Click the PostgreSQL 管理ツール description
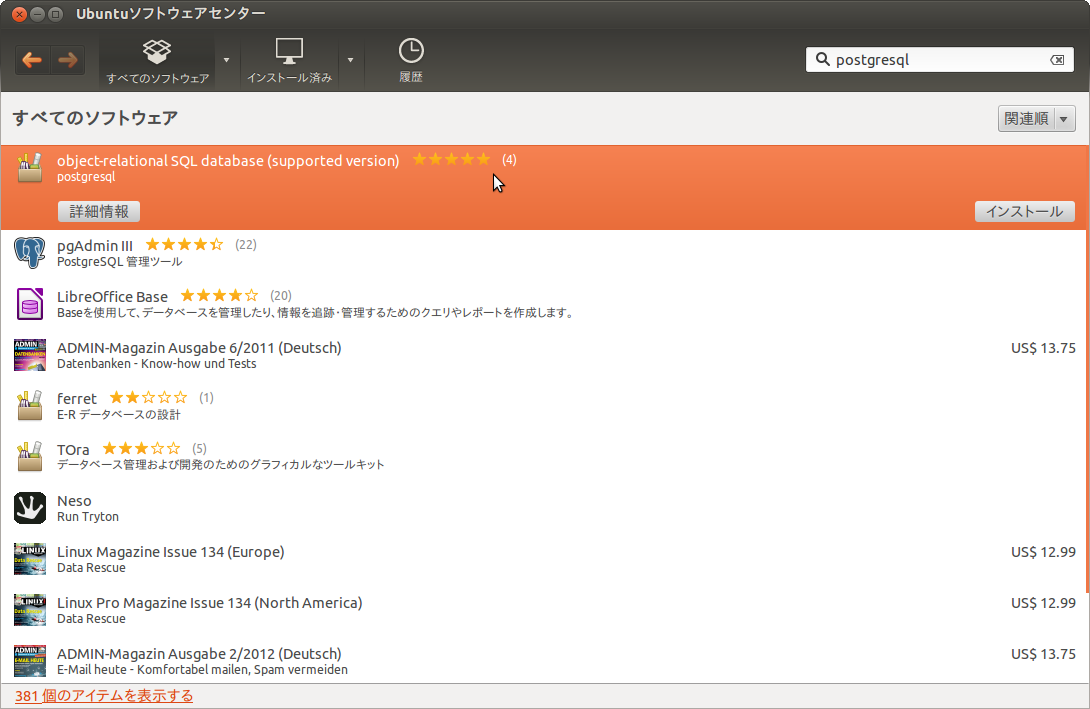Image resolution: width=1090 pixels, height=709 pixels. [120, 262]
